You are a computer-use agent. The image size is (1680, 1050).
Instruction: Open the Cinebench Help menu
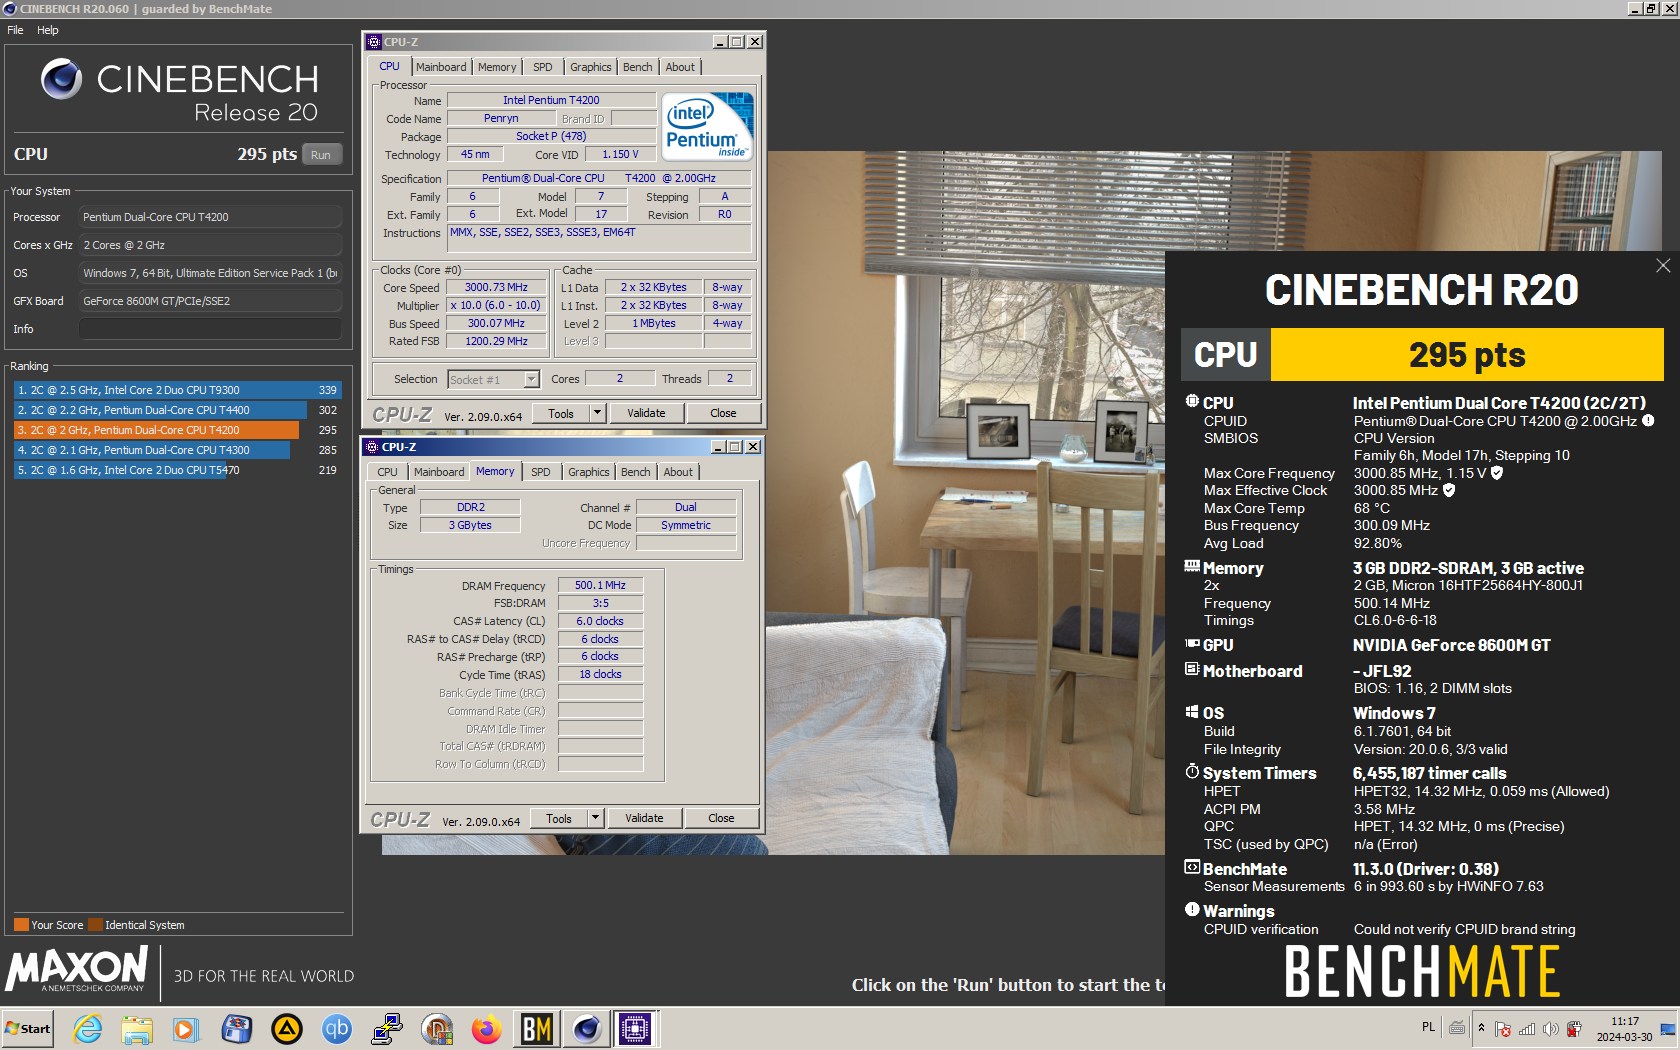click(48, 30)
